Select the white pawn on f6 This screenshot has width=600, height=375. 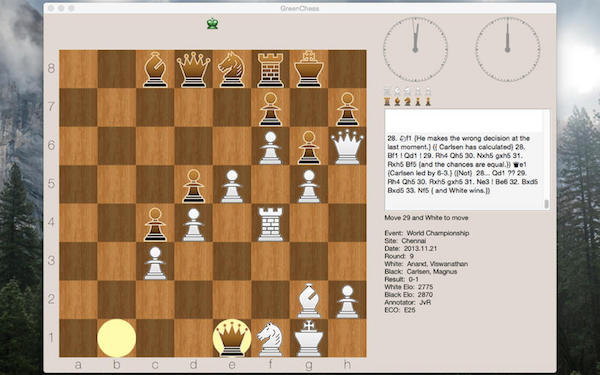click(x=271, y=148)
